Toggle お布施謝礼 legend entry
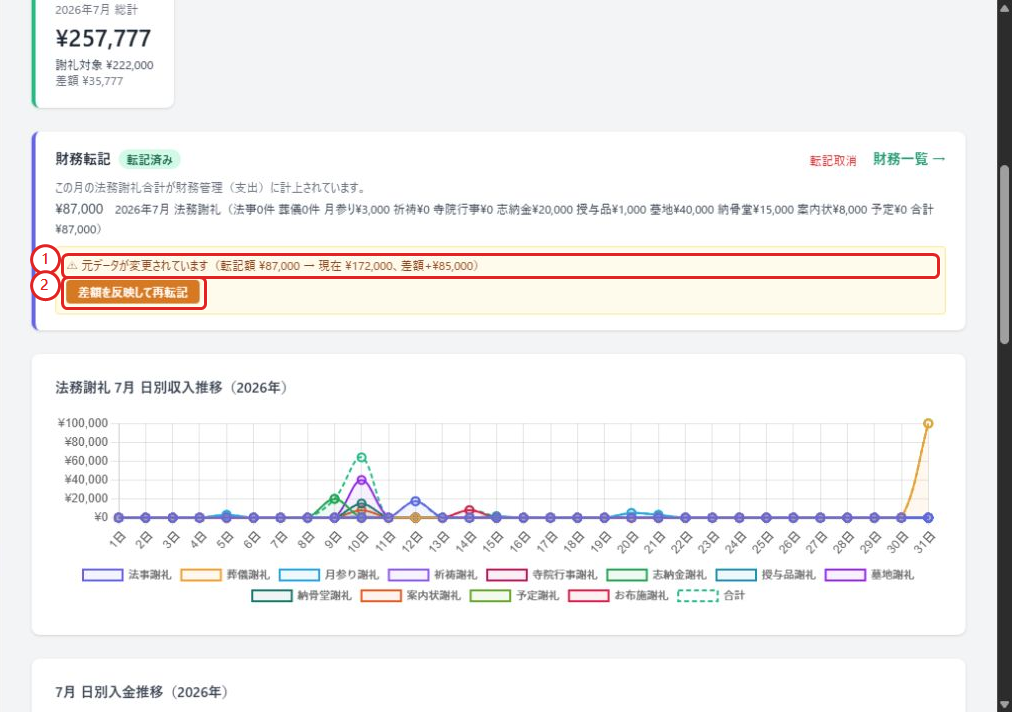Viewport: 1012px width, 712px height. (x=618, y=595)
